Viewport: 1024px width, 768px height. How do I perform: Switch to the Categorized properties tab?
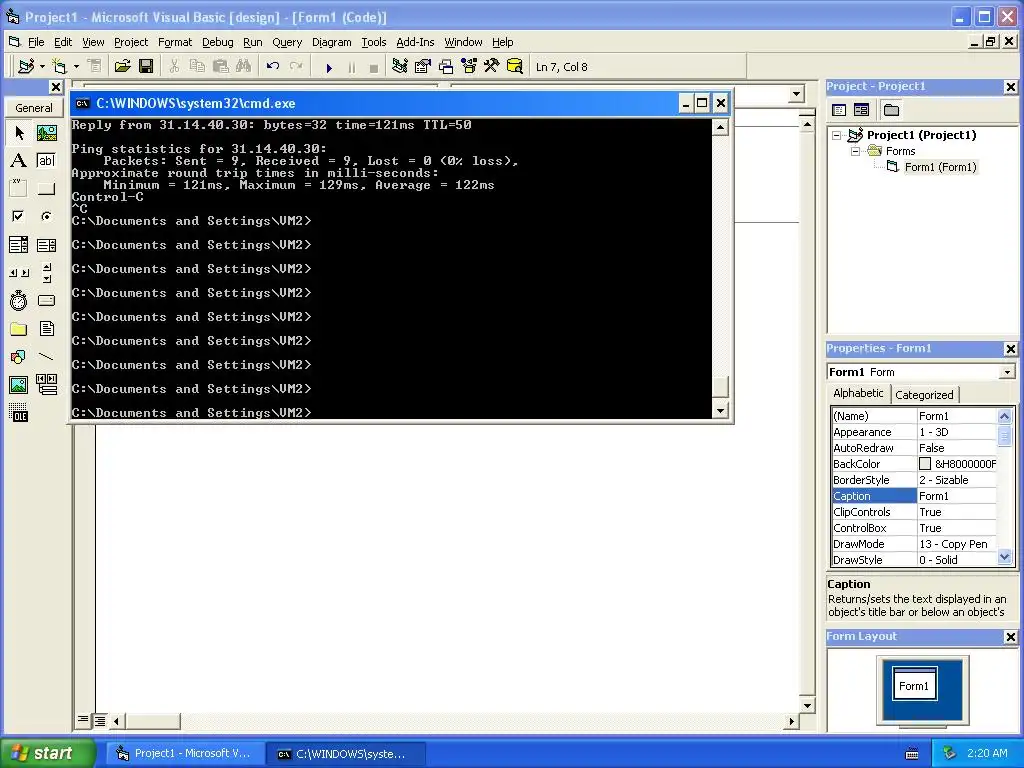pyautogui.click(x=924, y=394)
